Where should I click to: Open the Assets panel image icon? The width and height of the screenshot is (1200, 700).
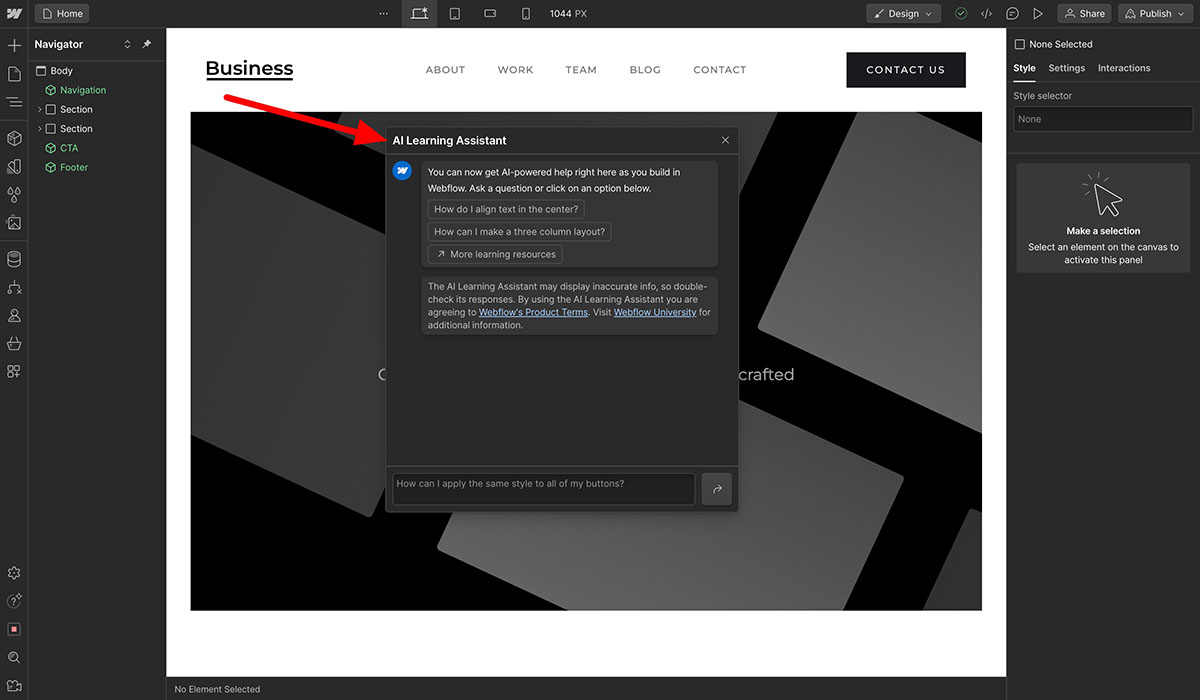14,223
